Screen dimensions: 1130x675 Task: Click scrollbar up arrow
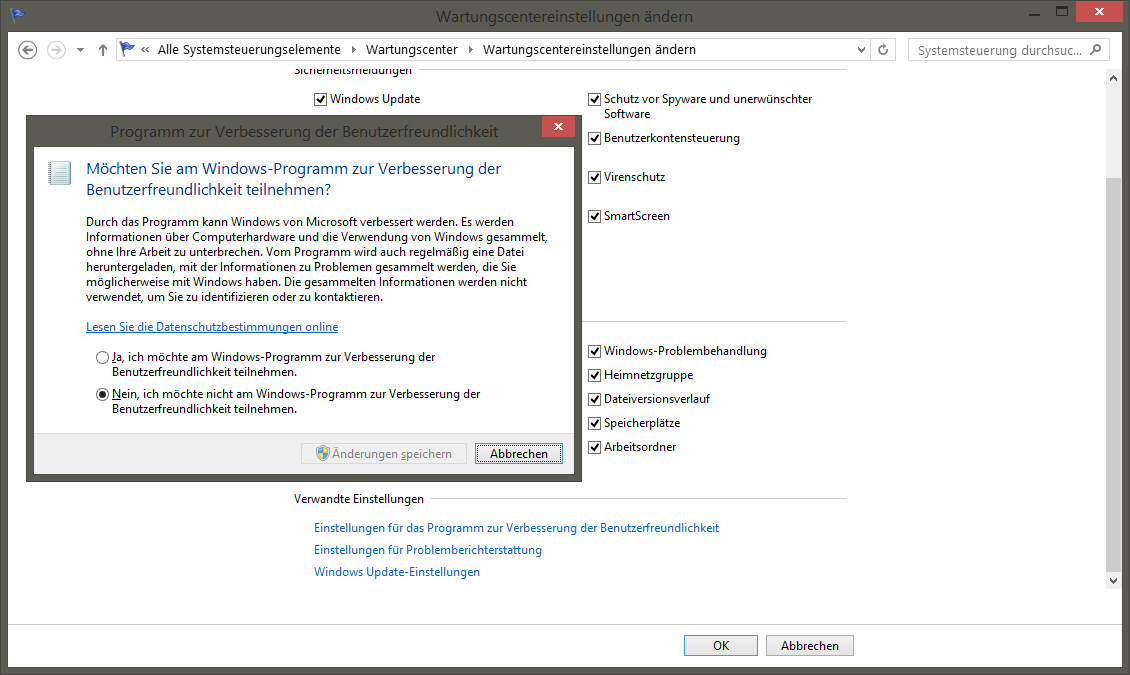click(1113, 78)
